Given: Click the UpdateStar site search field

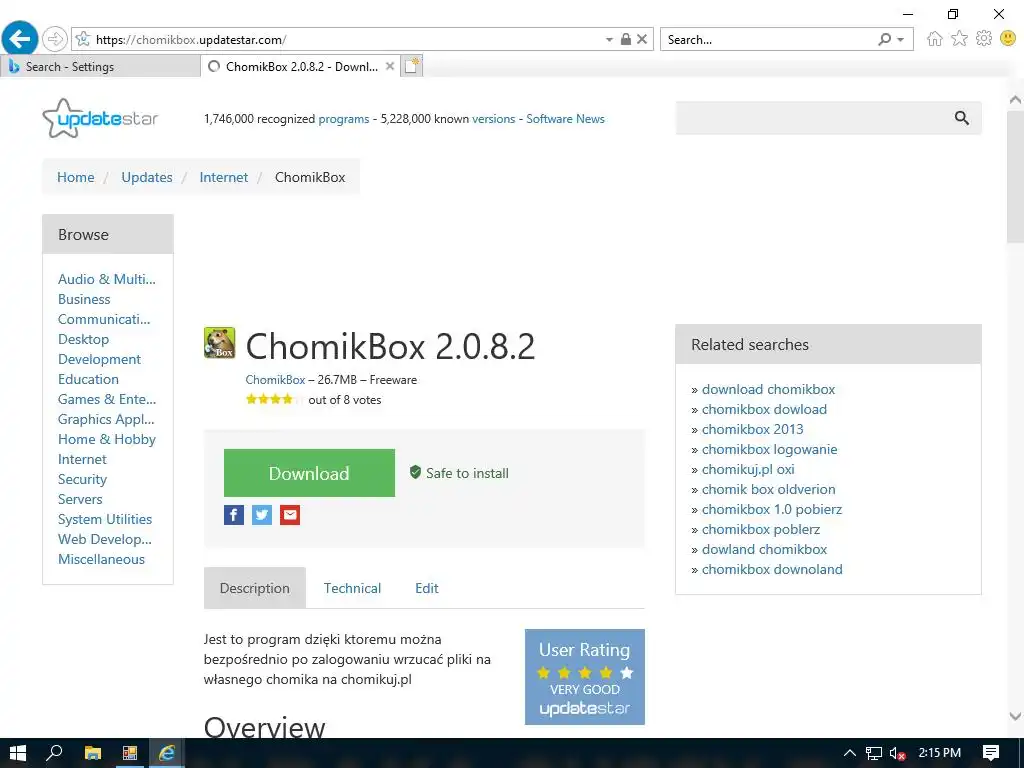Looking at the screenshot, I should (813, 118).
